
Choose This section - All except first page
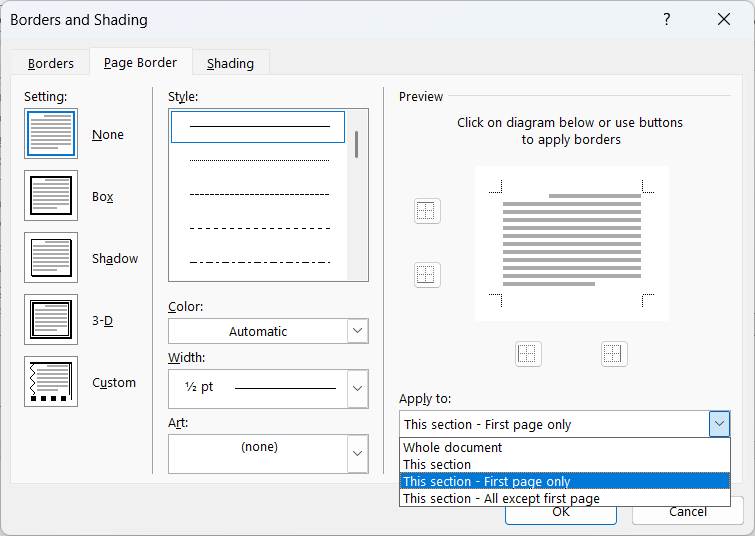565,498
